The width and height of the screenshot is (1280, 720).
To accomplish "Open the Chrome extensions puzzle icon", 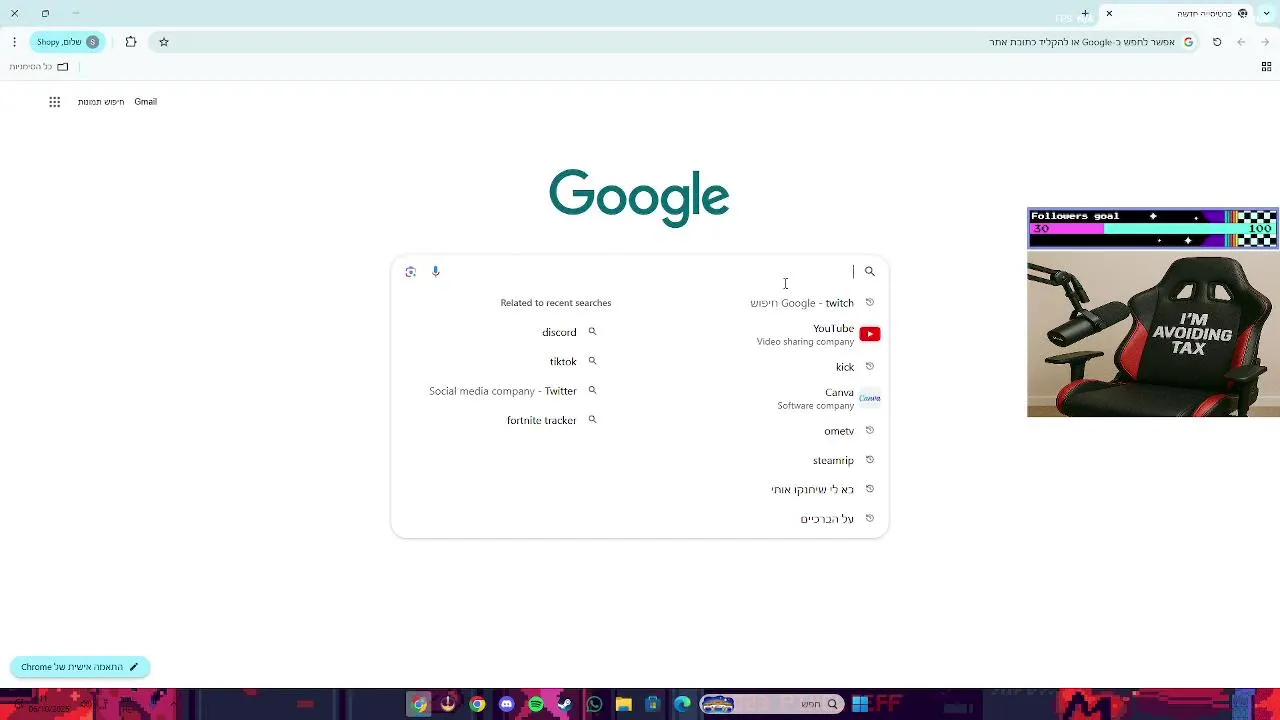I will [x=131, y=42].
